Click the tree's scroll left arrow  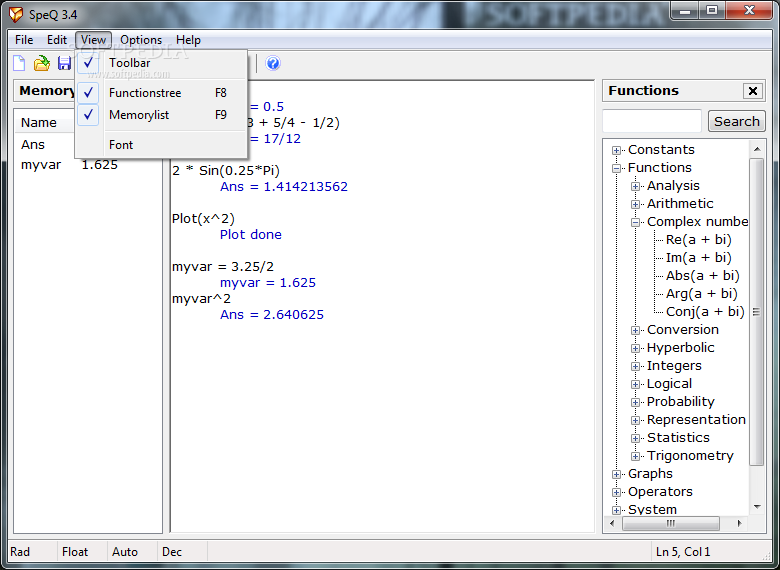coord(612,523)
